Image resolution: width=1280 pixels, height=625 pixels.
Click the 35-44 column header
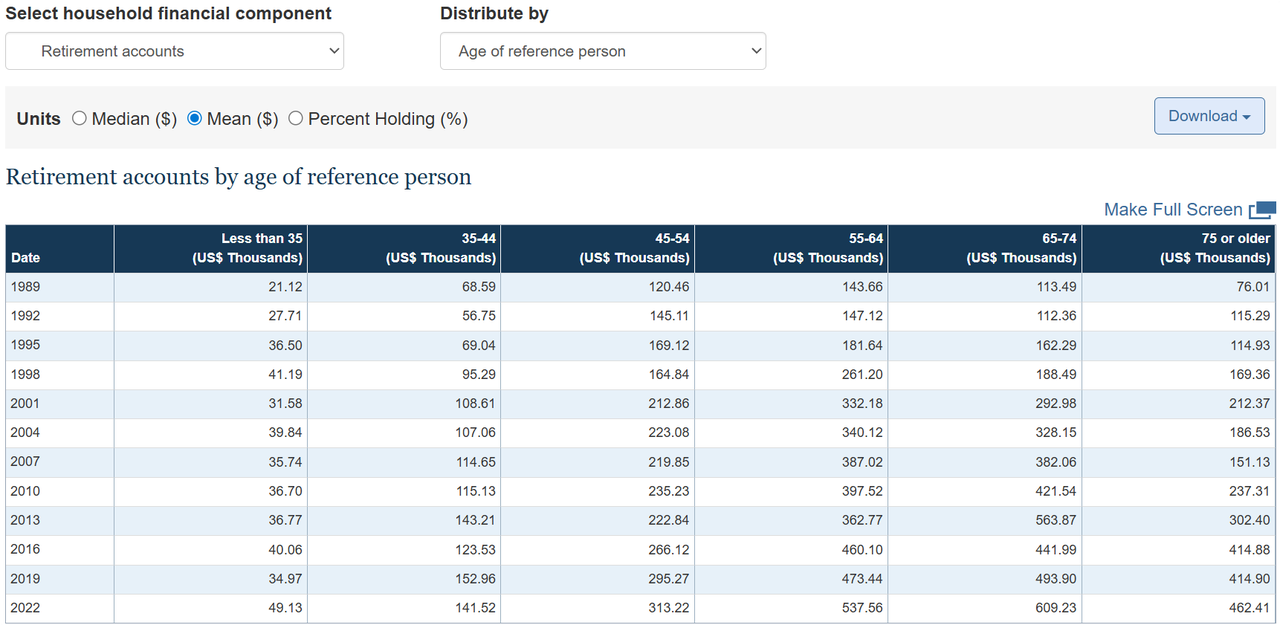tap(441, 248)
